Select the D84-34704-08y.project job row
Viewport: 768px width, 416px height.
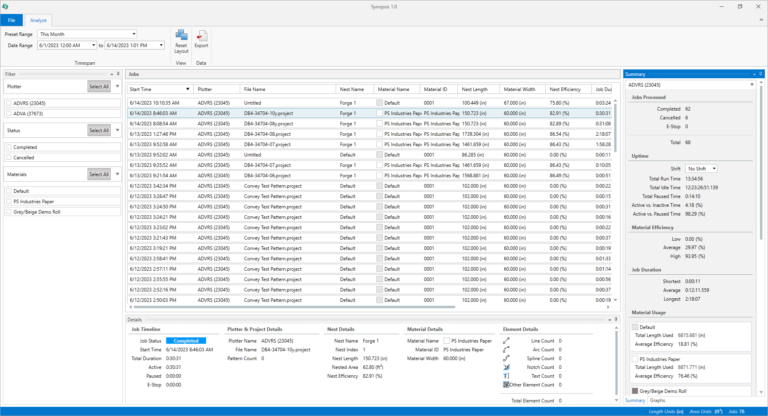tap(370, 124)
